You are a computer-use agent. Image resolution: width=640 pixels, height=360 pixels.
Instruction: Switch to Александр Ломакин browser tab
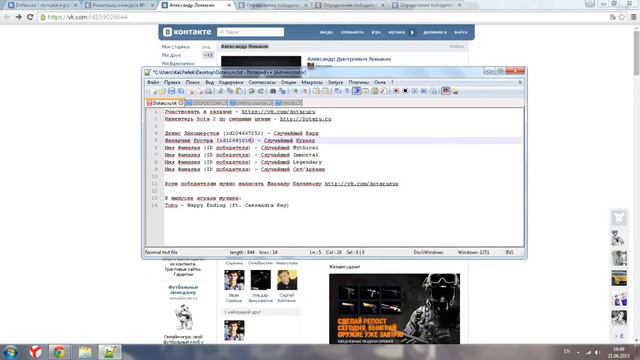(196, 5)
